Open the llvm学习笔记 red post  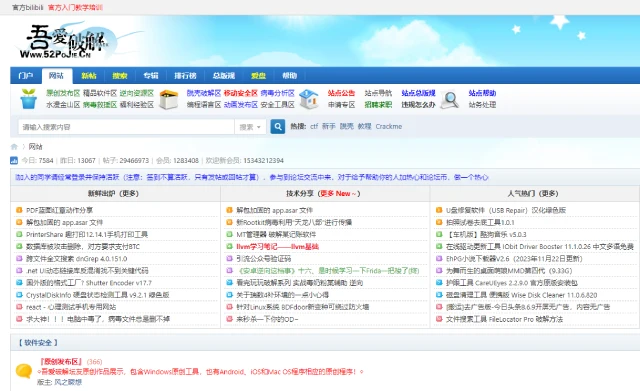pos(278,247)
